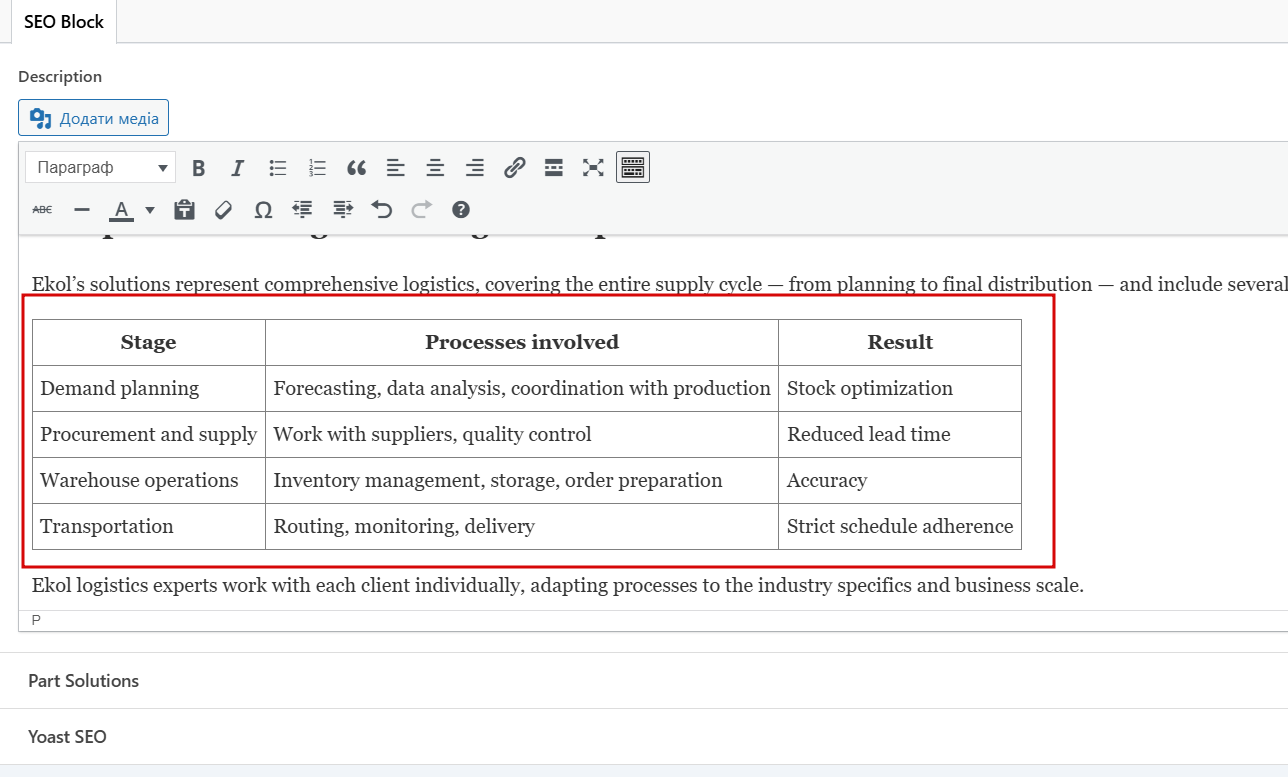The image size is (1288, 777).
Task: Increase paragraph indent
Action: [x=343, y=210]
